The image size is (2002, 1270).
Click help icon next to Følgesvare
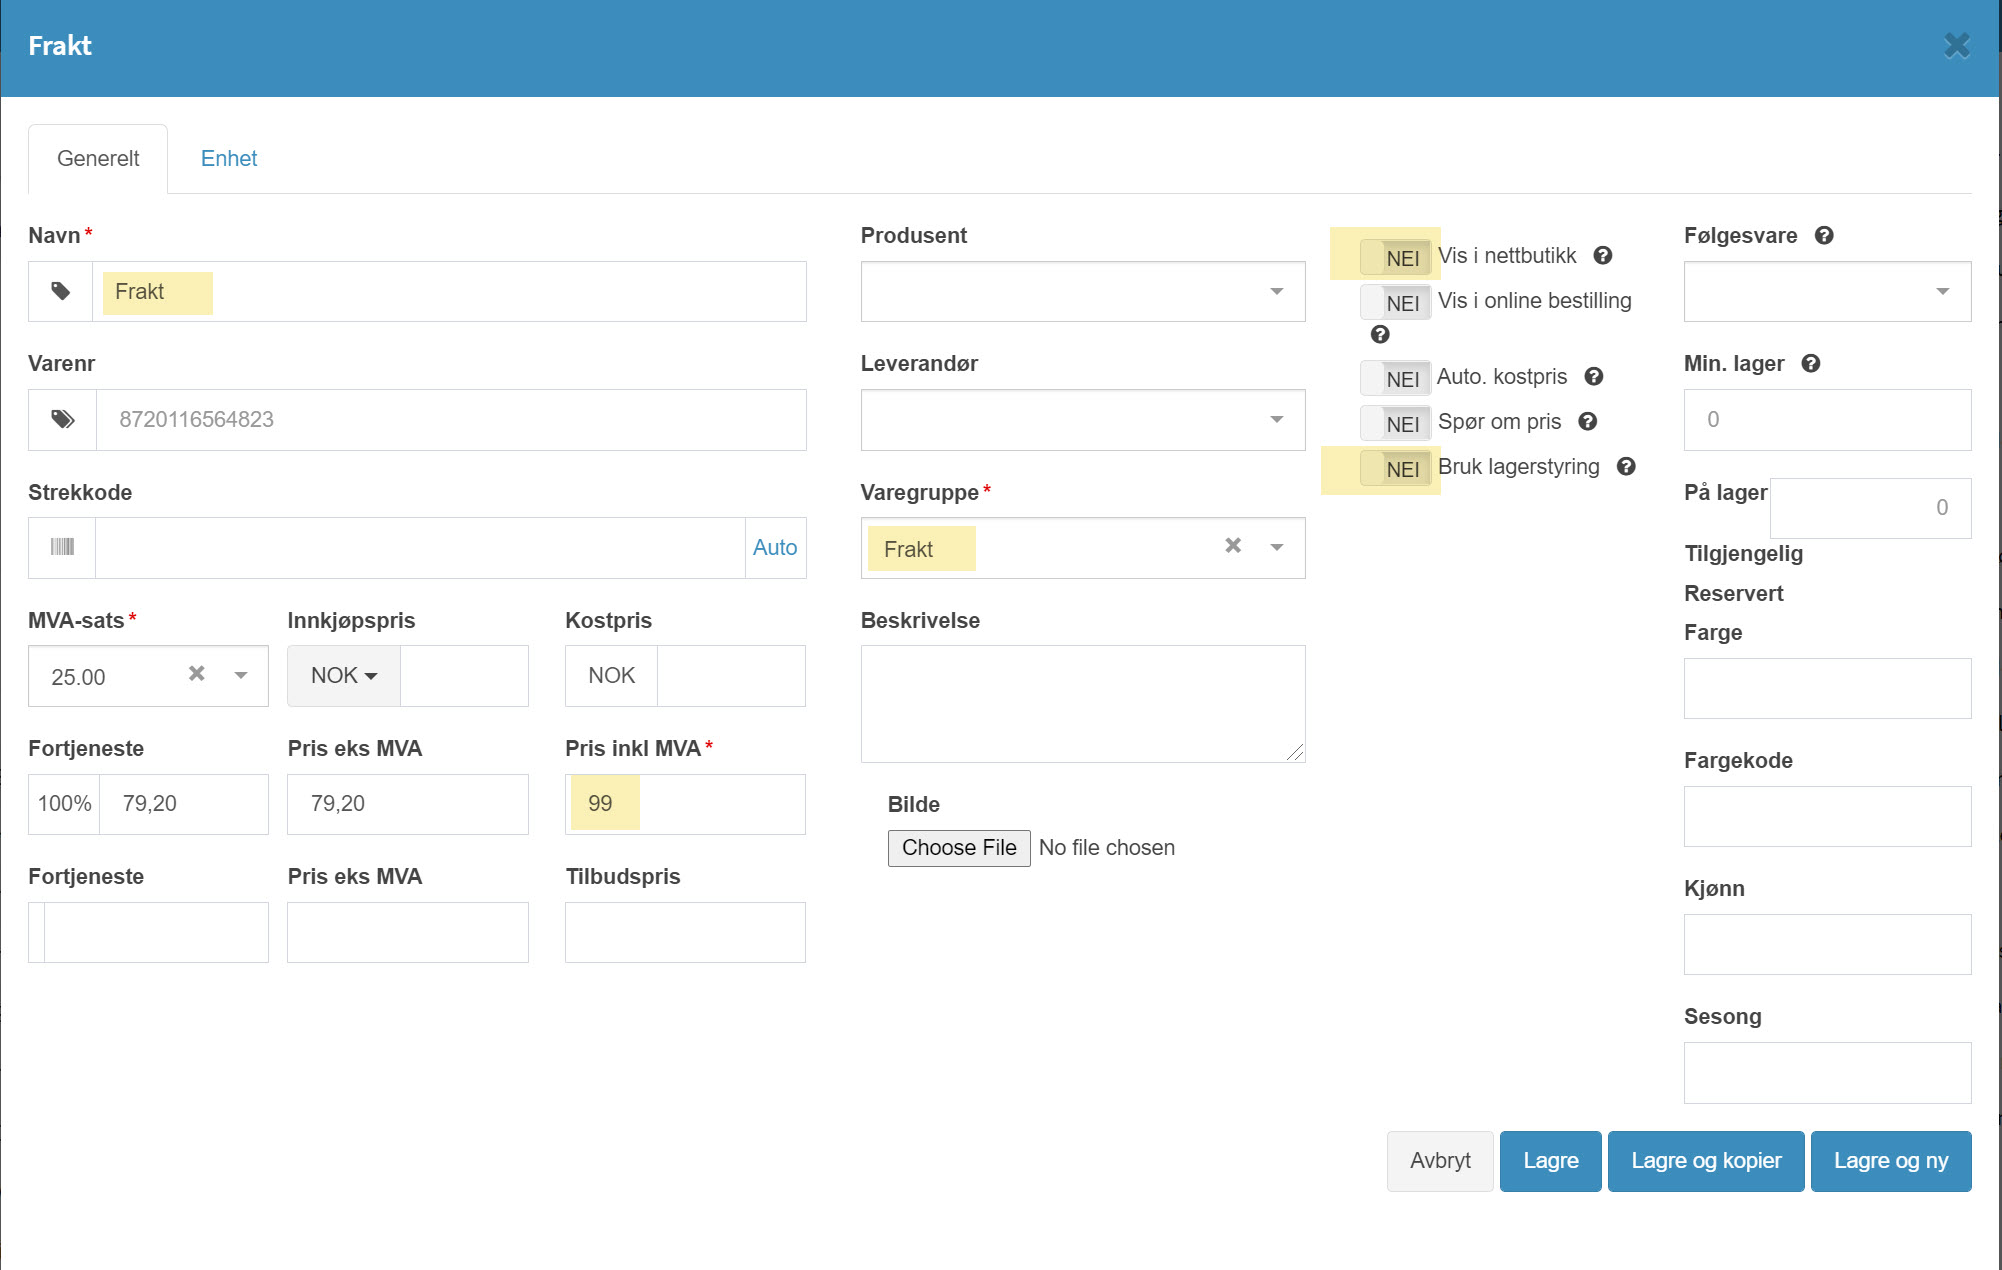click(1824, 236)
